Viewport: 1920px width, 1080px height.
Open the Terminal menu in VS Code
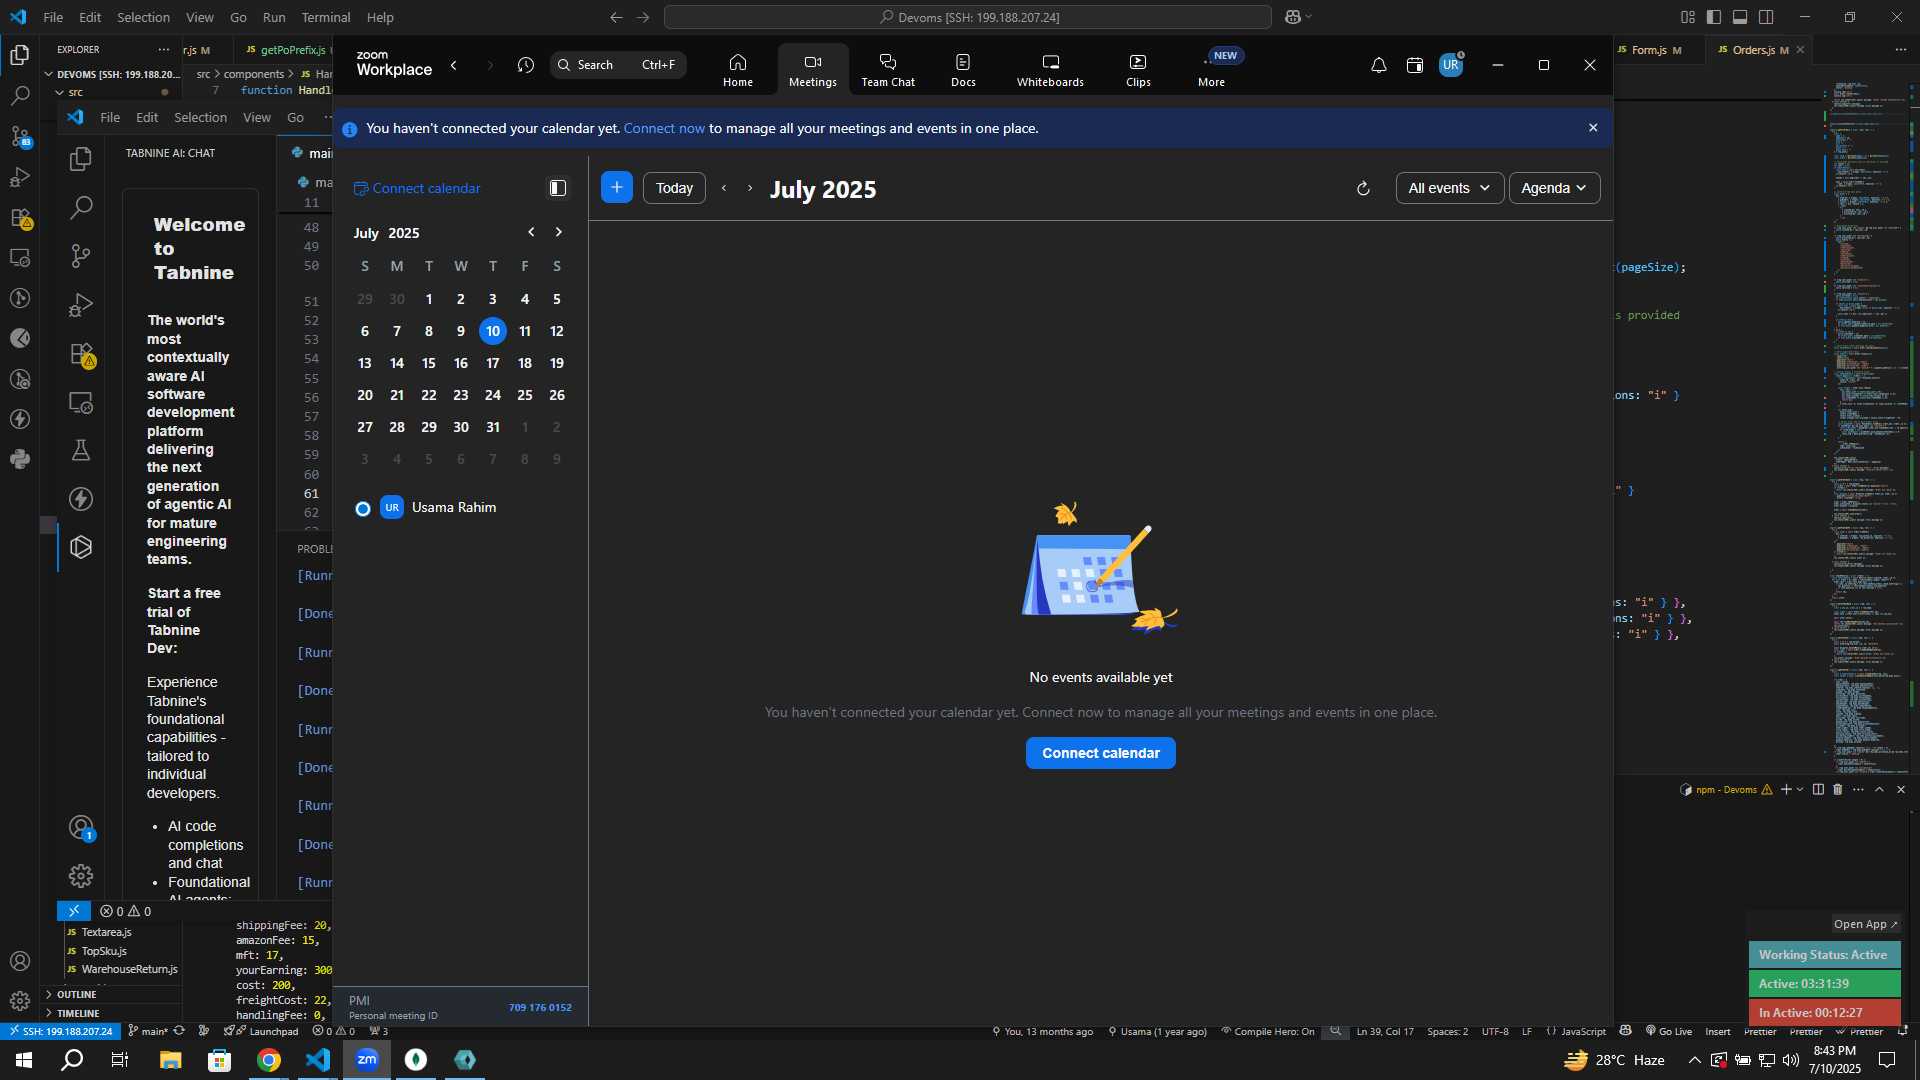(x=326, y=17)
